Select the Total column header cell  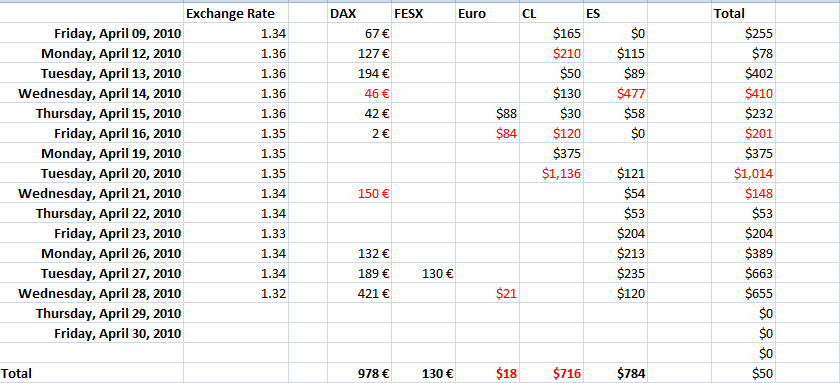point(744,14)
